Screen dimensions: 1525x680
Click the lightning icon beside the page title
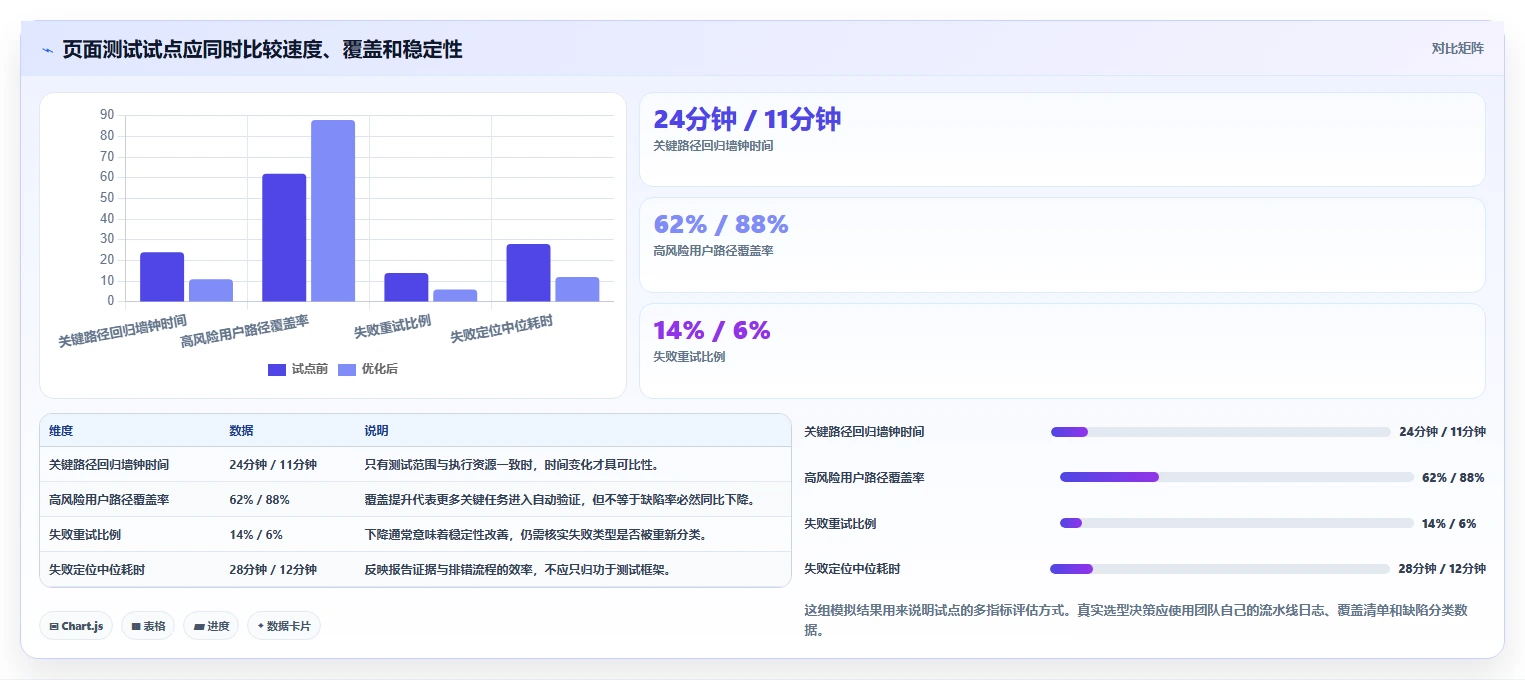pos(47,50)
